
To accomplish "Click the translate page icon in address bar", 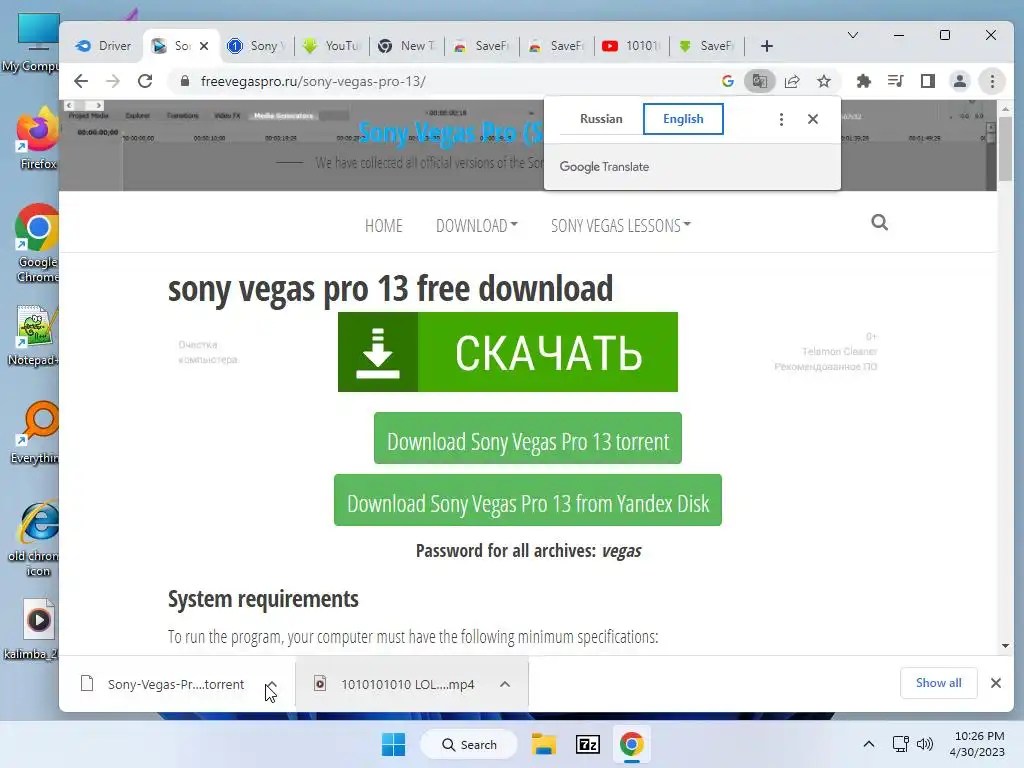I will (760, 81).
